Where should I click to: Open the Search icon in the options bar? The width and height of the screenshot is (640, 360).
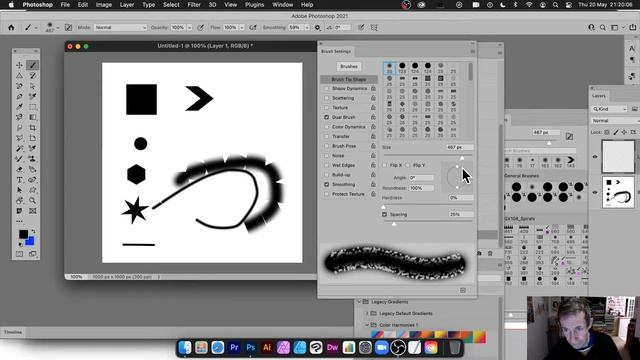coord(603,27)
